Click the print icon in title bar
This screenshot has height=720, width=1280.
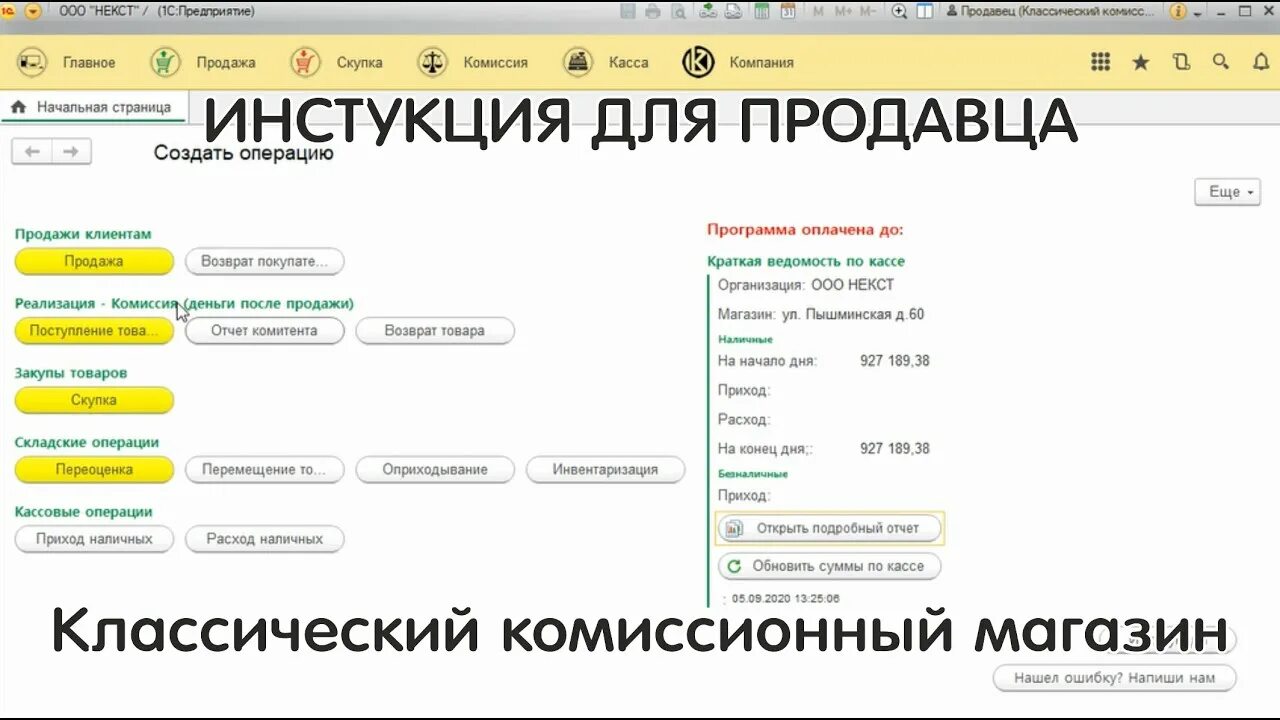[653, 11]
